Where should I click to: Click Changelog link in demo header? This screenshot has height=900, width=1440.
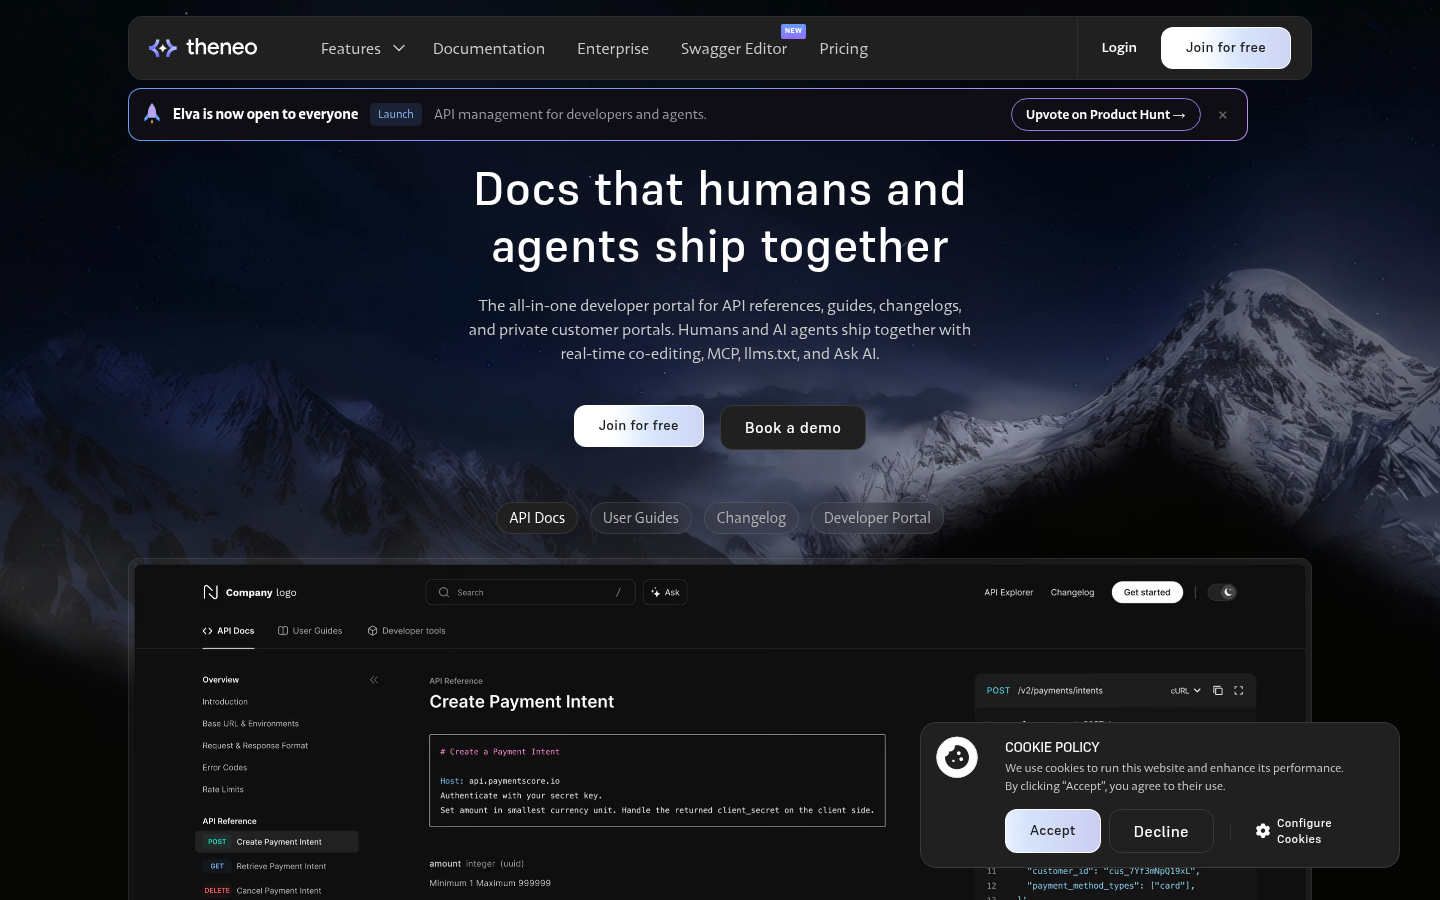coord(1072,592)
